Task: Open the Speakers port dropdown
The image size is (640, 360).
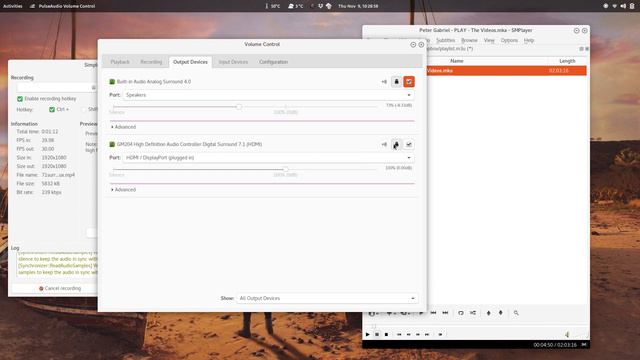Action: pyautogui.click(x=268, y=95)
